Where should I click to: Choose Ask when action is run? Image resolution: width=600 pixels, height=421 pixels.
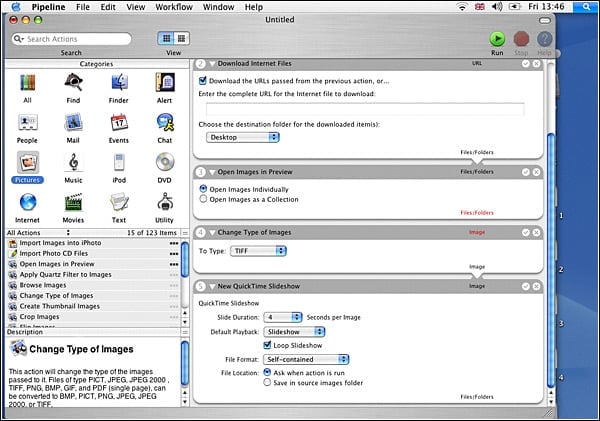(267, 372)
